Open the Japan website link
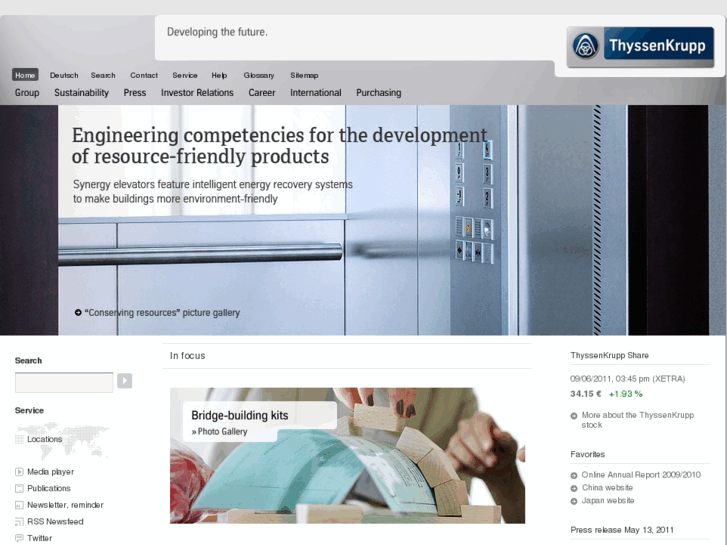The width and height of the screenshot is (727, 545). click(608, 501)
